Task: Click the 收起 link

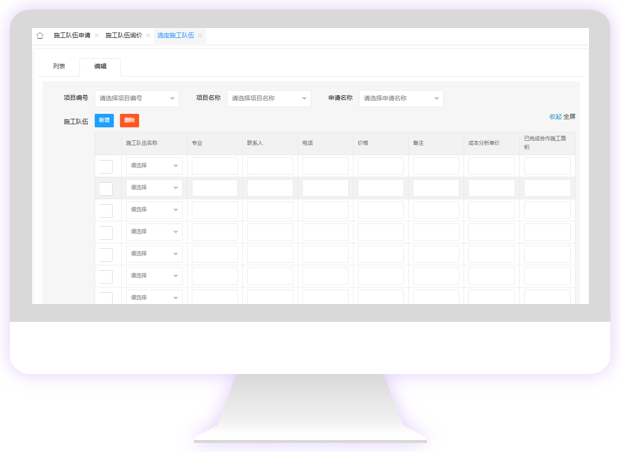Action: [555, 117]
